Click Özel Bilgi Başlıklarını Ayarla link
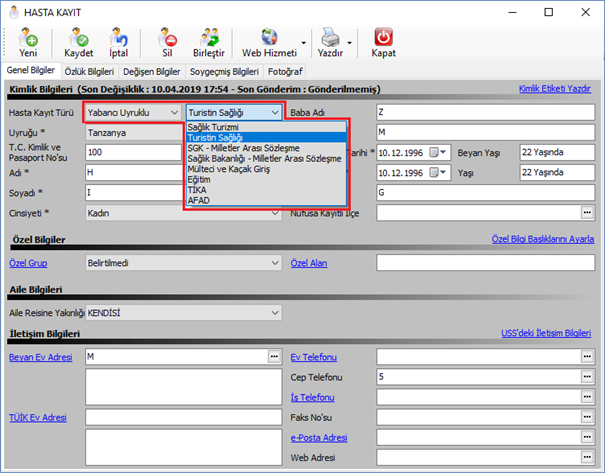 tap(542, 239)
